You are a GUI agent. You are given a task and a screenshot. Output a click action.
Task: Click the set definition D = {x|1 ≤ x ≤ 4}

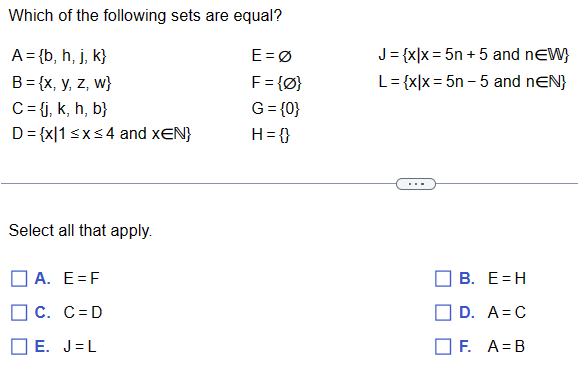click(101, 133)
